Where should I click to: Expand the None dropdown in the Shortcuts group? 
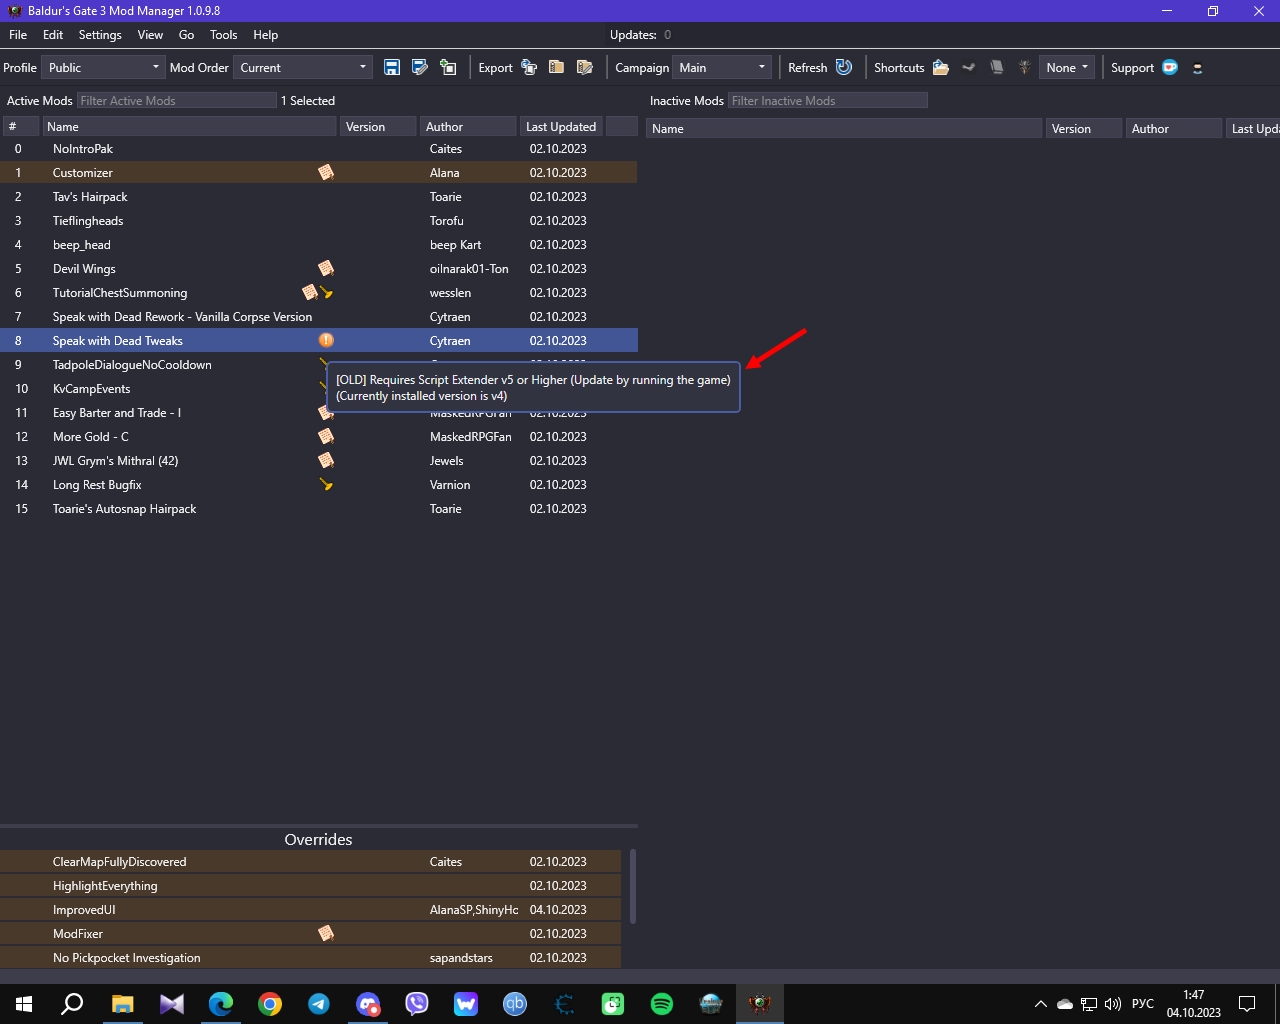(1067, 67)
